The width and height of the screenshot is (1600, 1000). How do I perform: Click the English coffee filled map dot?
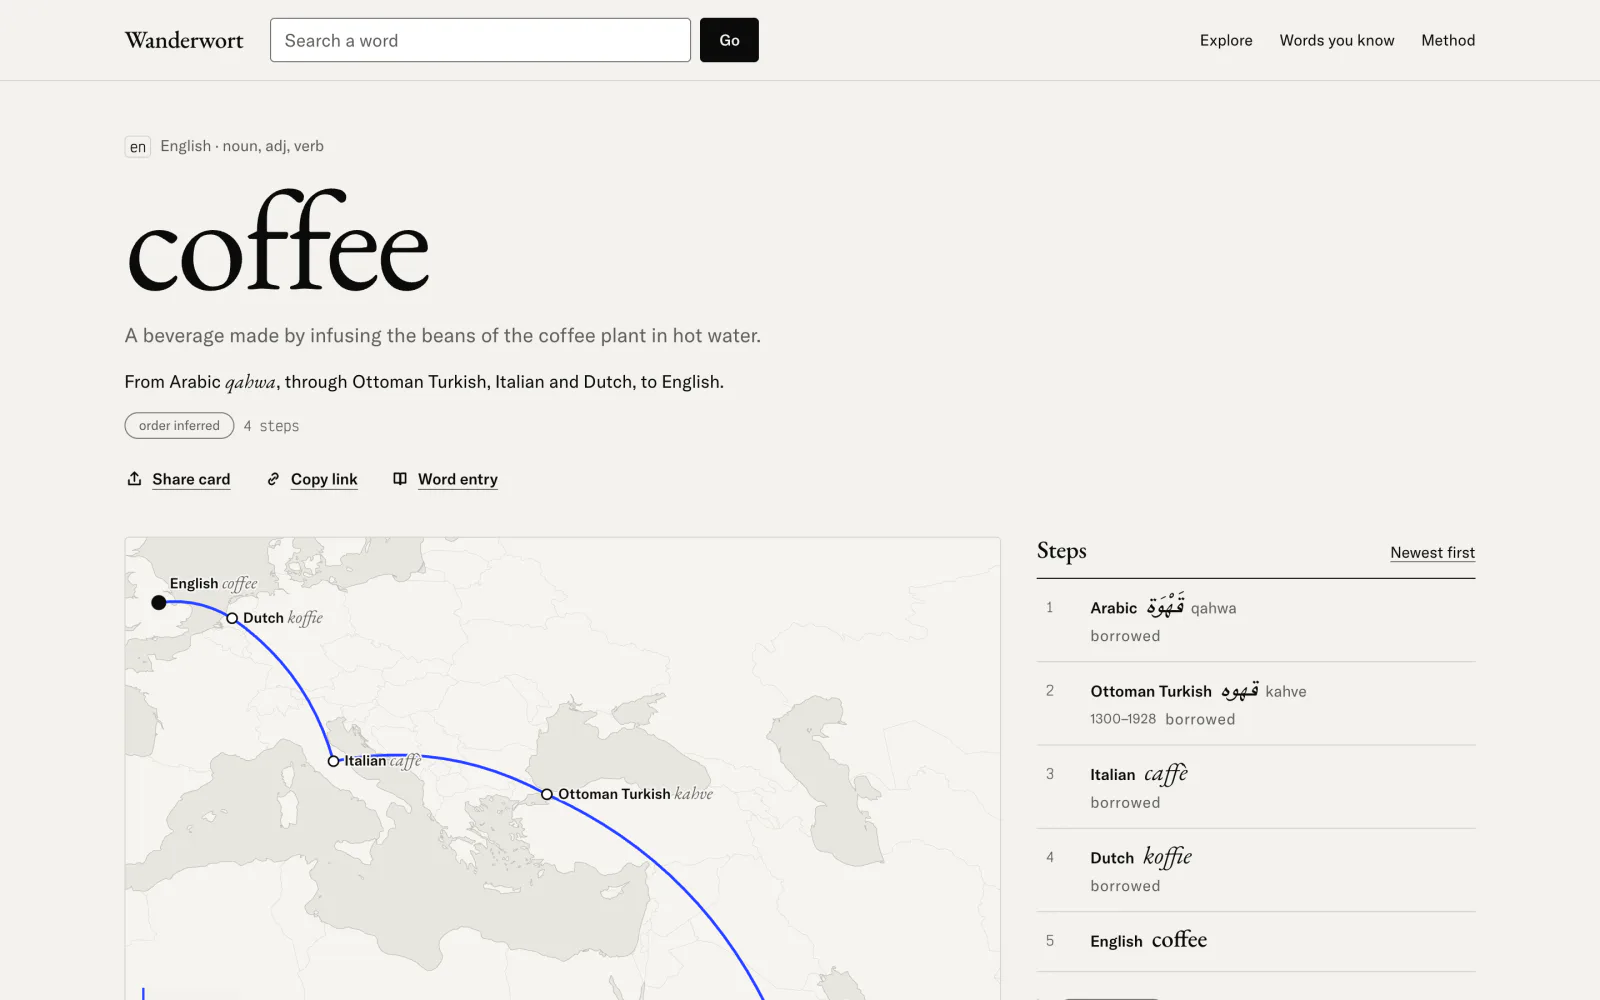(159, 602)
